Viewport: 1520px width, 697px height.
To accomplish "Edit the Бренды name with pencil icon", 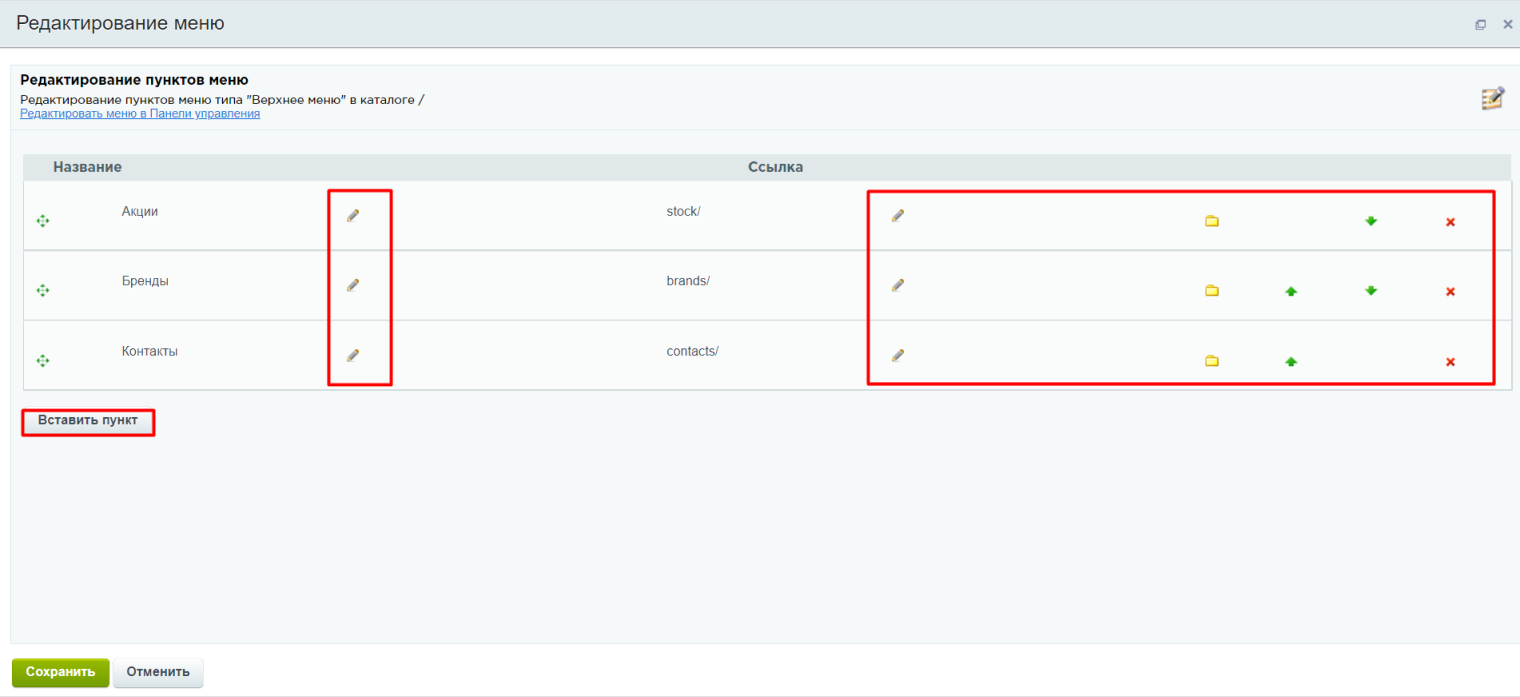I will coord(353,286).
